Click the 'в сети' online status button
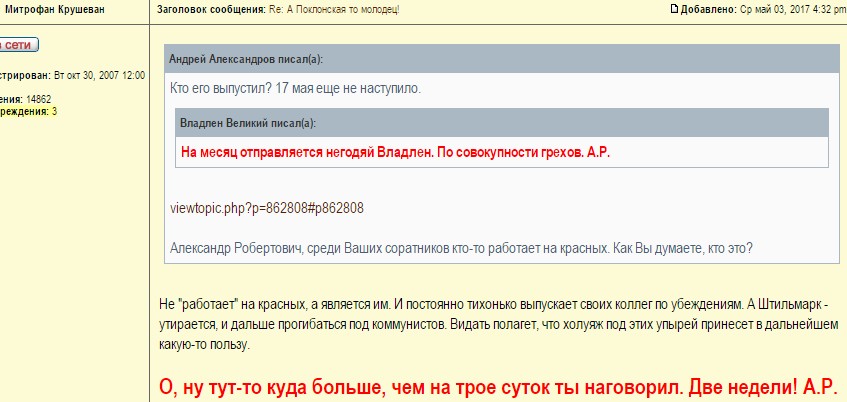The height and width of the screenshot is (402, 847). point(17,45)
